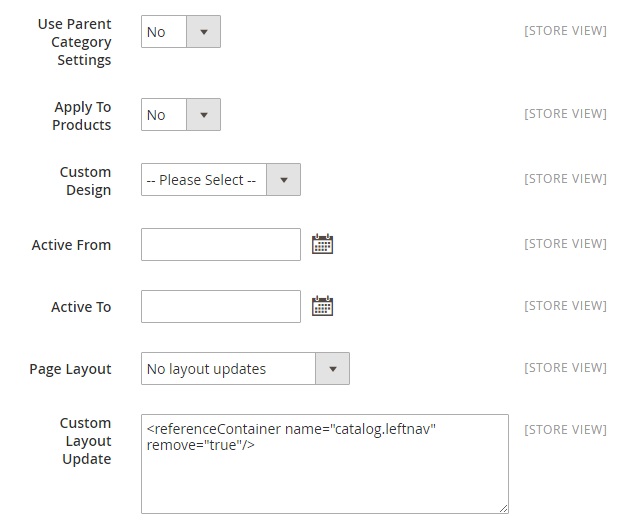This screenshot has width=643, height=527.
Task: Open the Active From calendar picker
Action: click(322, 244)
